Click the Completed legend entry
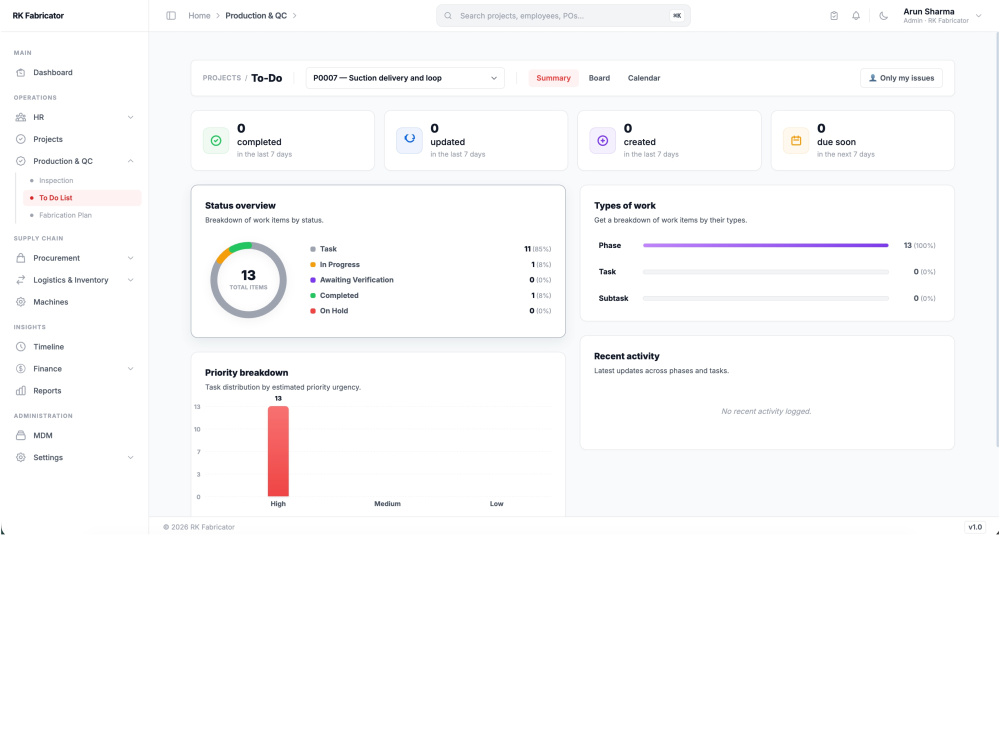This screenshot has width=1000, height=750. pos(430,295)
